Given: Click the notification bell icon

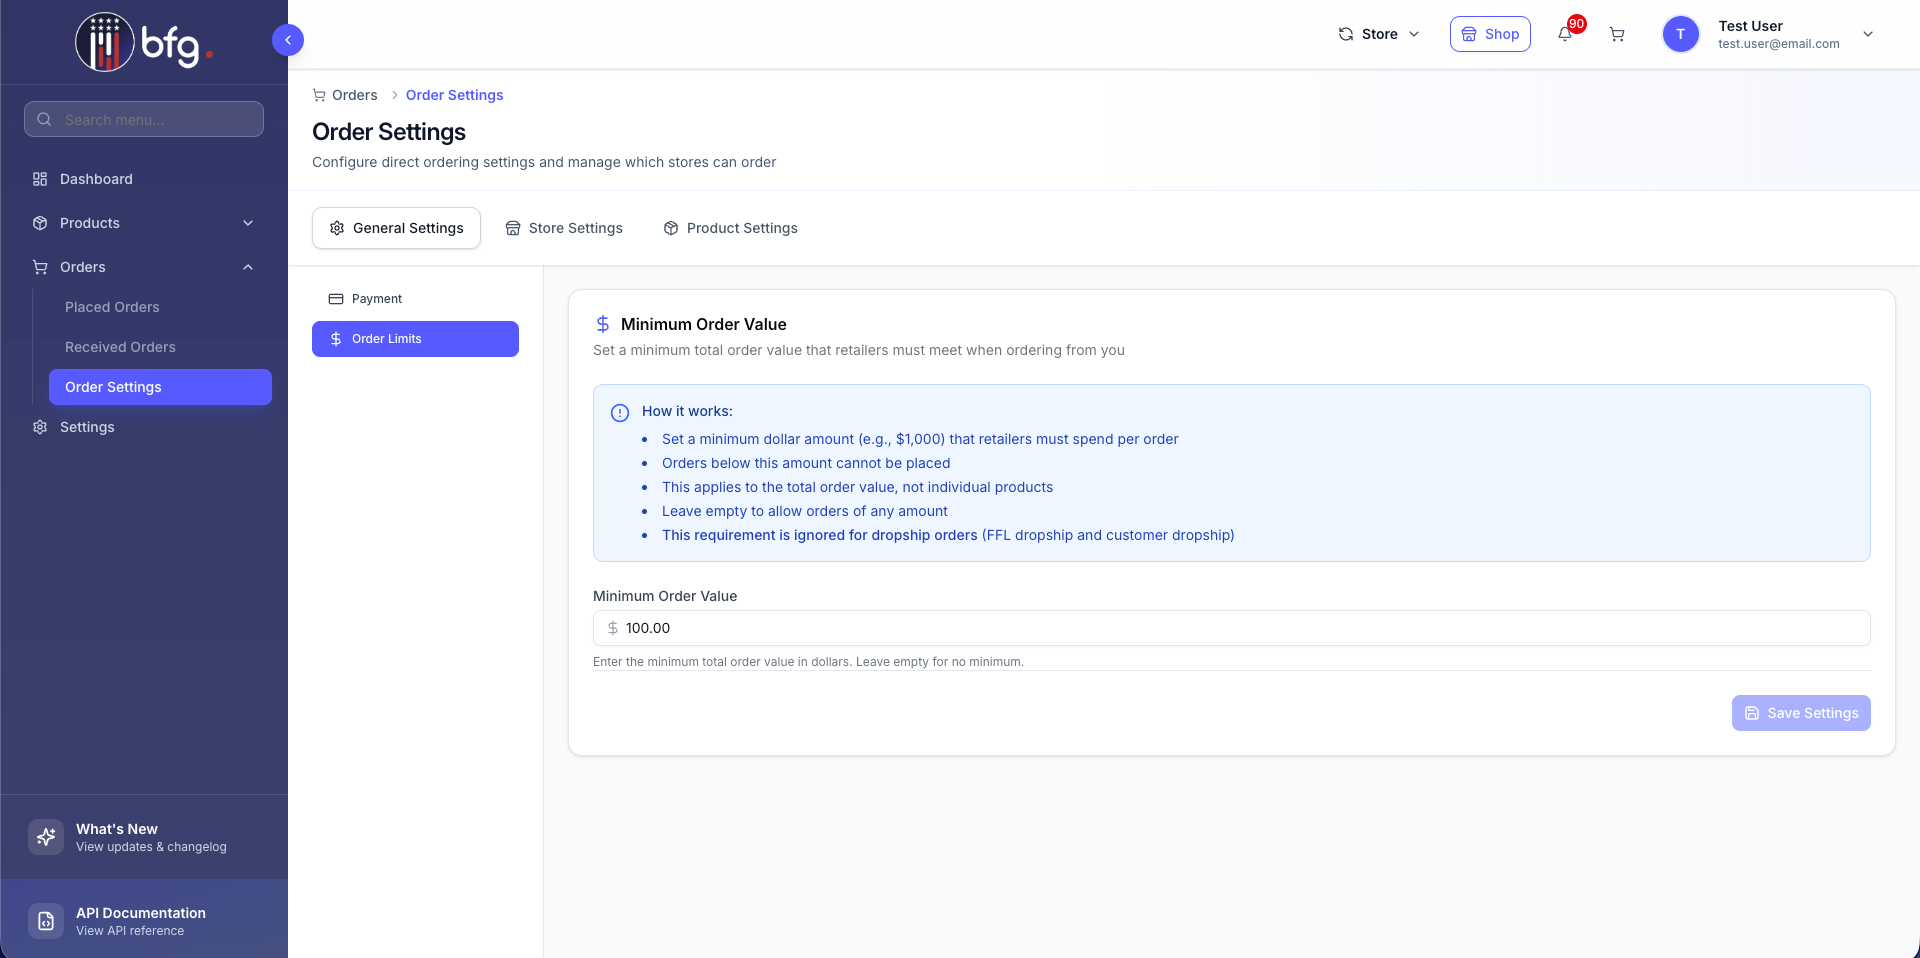Looking at the screenshot, I should pyautogui.click(x=1565, y=34).
